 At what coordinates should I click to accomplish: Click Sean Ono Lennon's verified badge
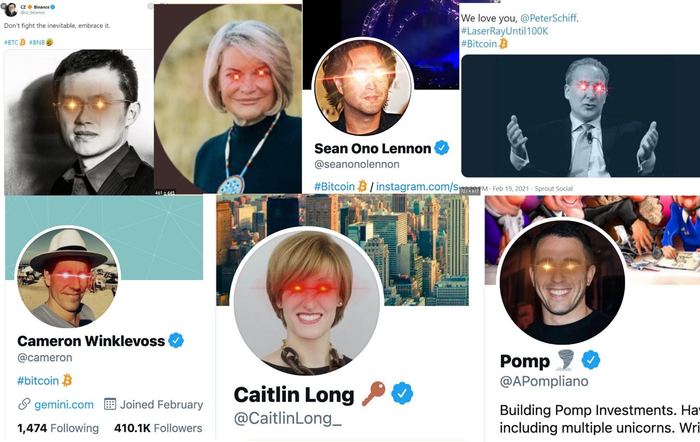pos(442,148)
